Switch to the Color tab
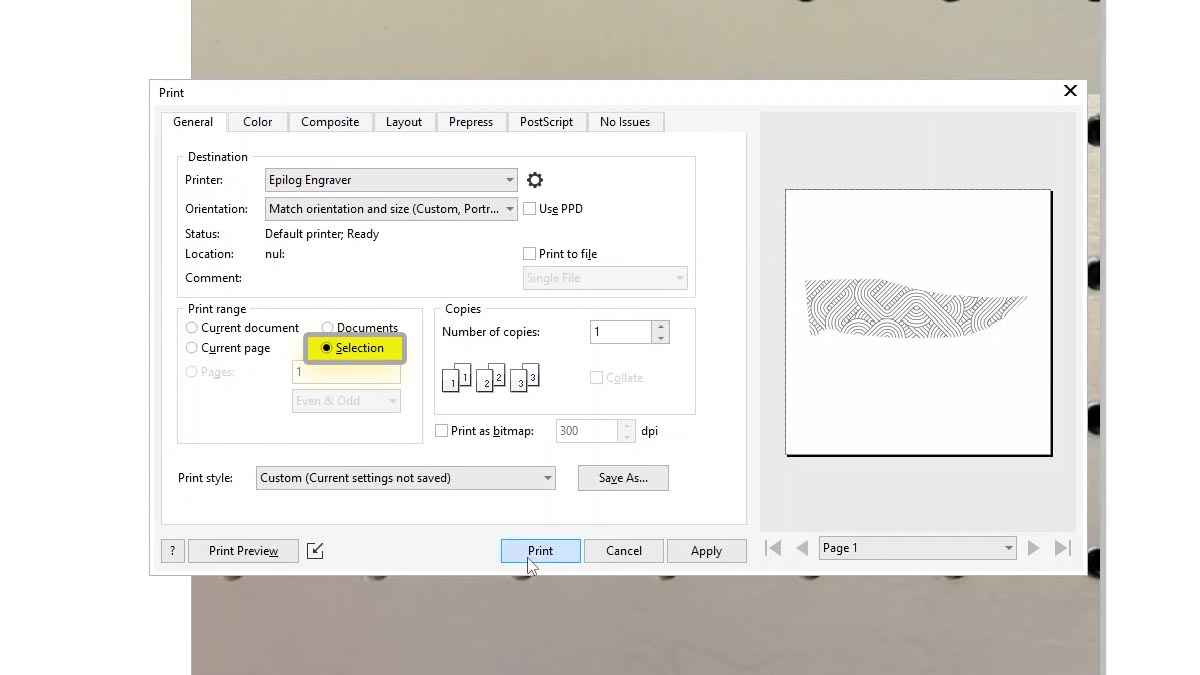The height and width of the screenshot is (675, 1200). [257, 121]
